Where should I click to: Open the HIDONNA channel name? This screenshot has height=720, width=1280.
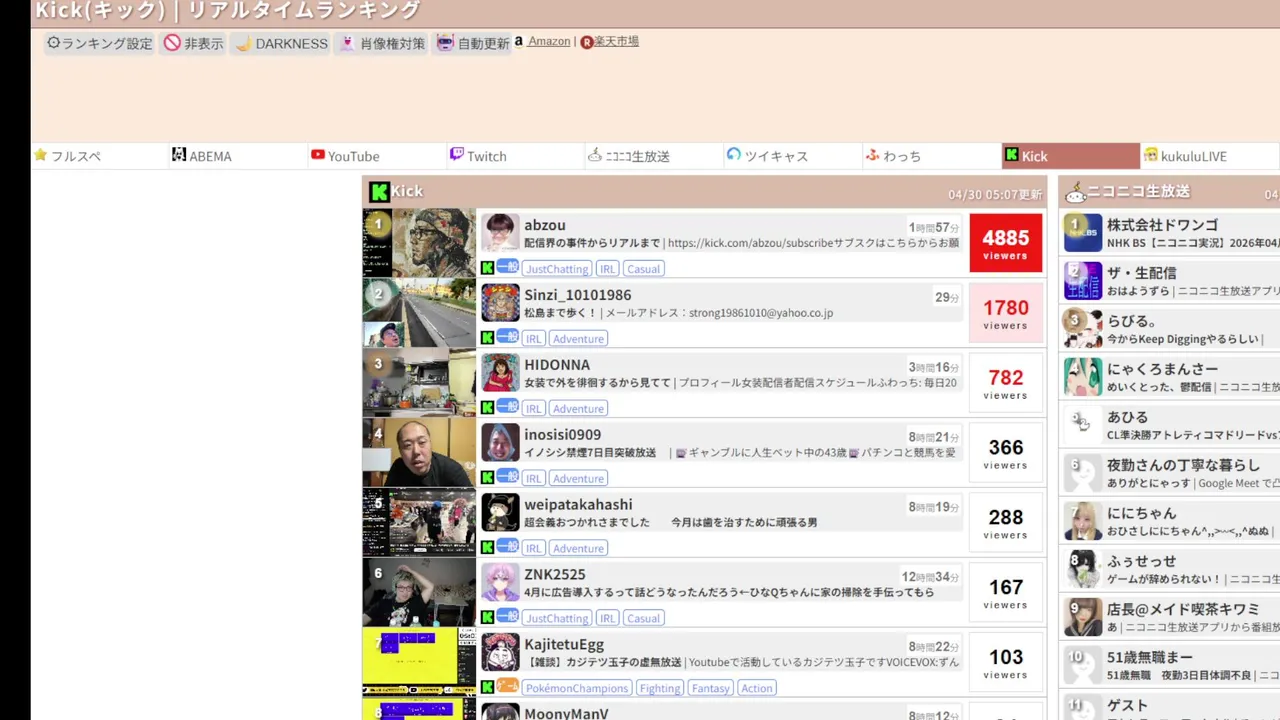coord(557,365)
